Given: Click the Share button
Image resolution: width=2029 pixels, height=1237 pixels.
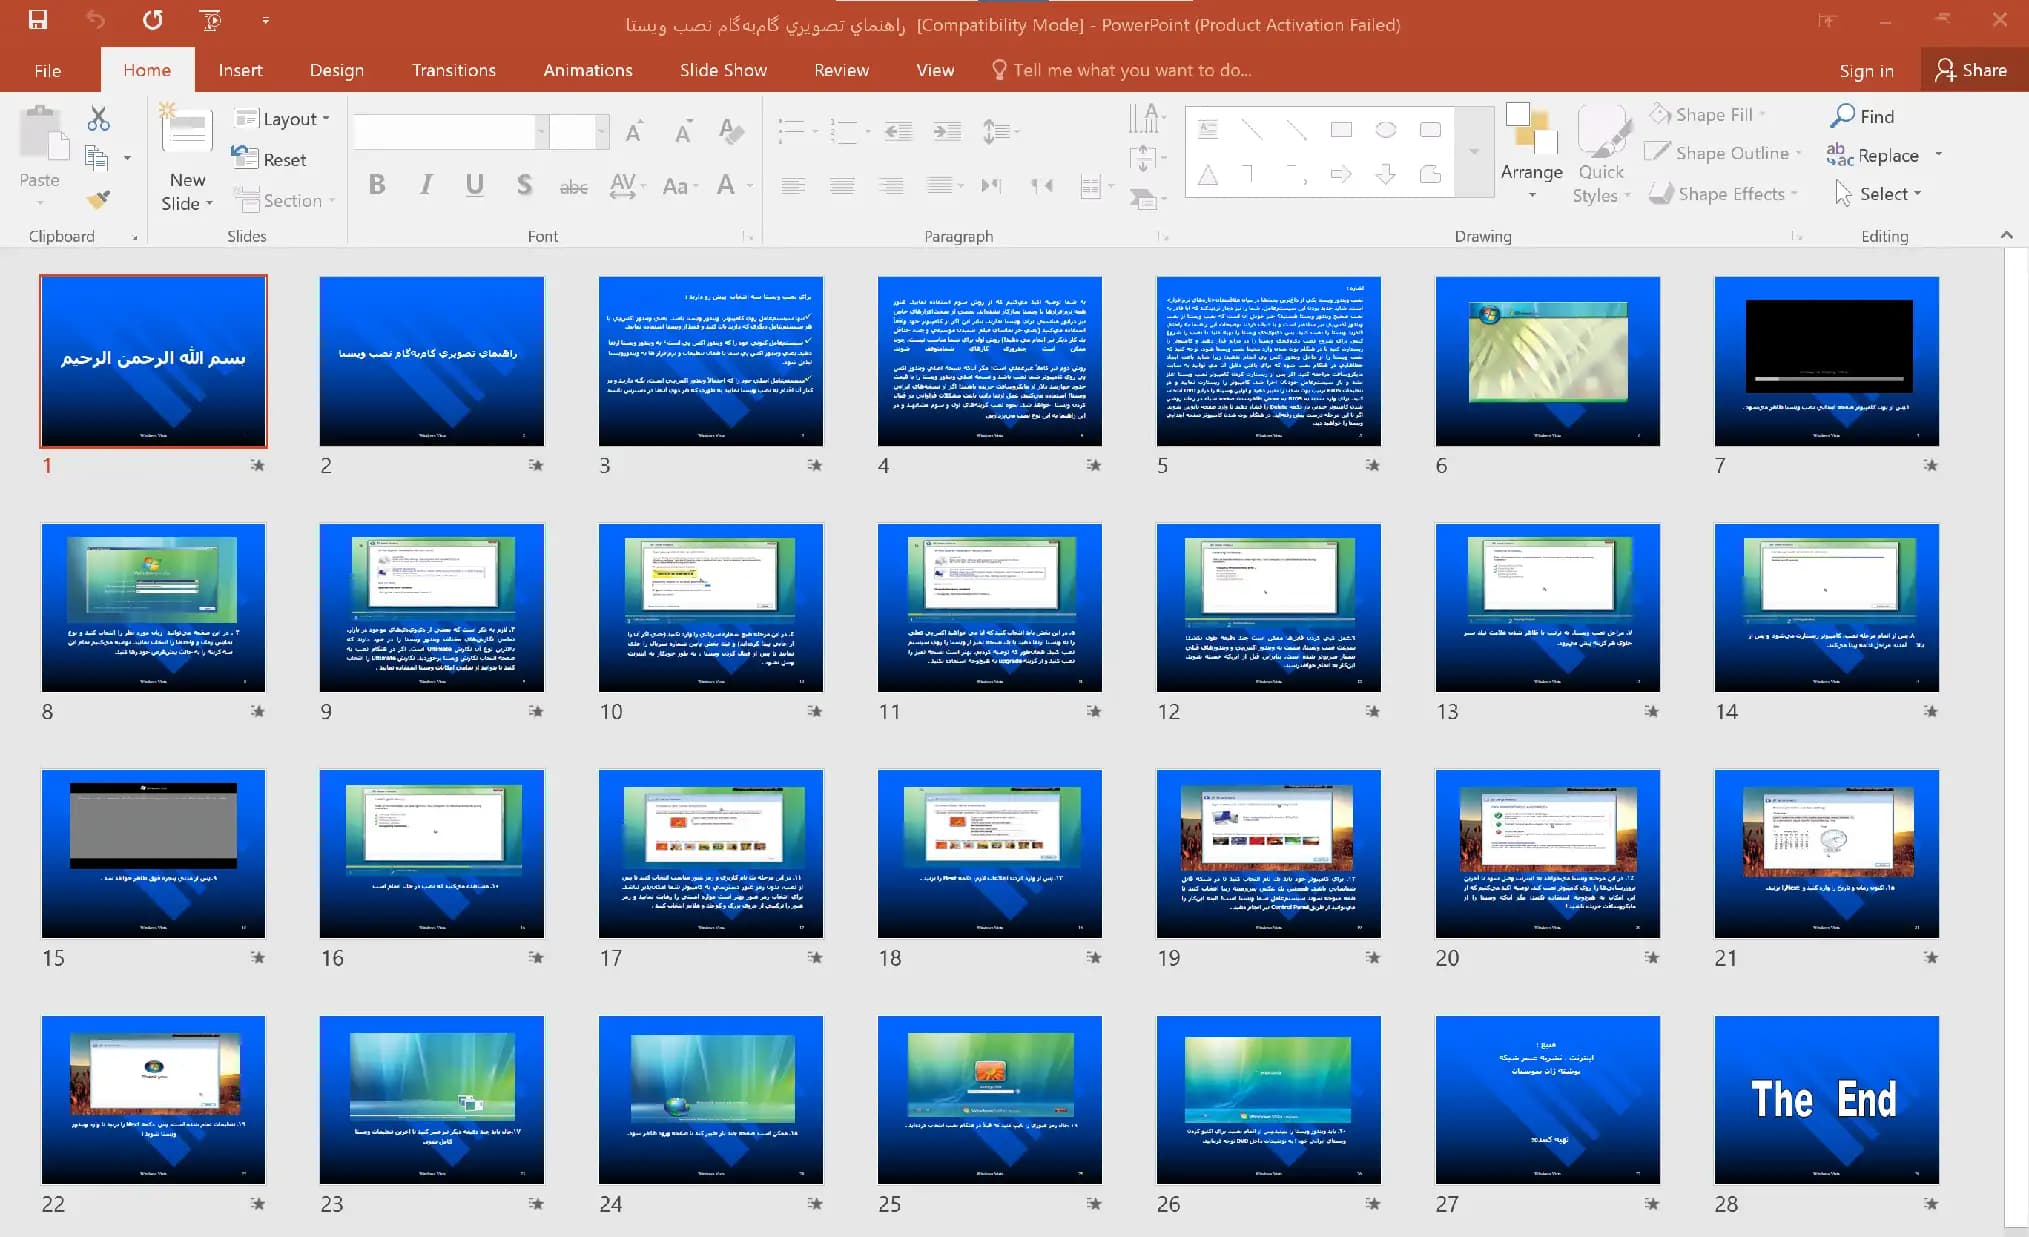Looking at the screenshot, I should coord(1971,70).
